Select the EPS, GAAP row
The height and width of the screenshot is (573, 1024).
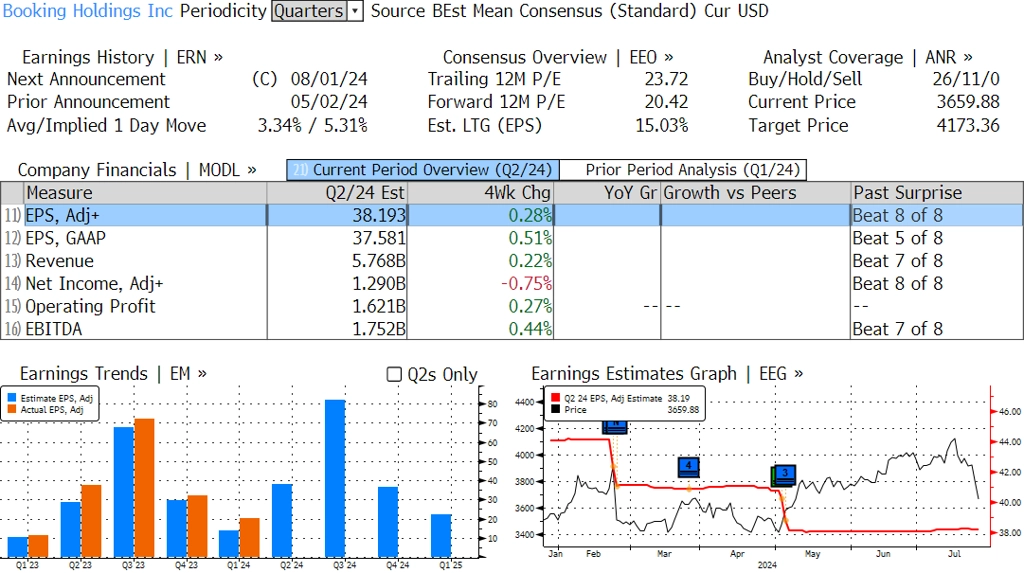click(x=512, y=238)
